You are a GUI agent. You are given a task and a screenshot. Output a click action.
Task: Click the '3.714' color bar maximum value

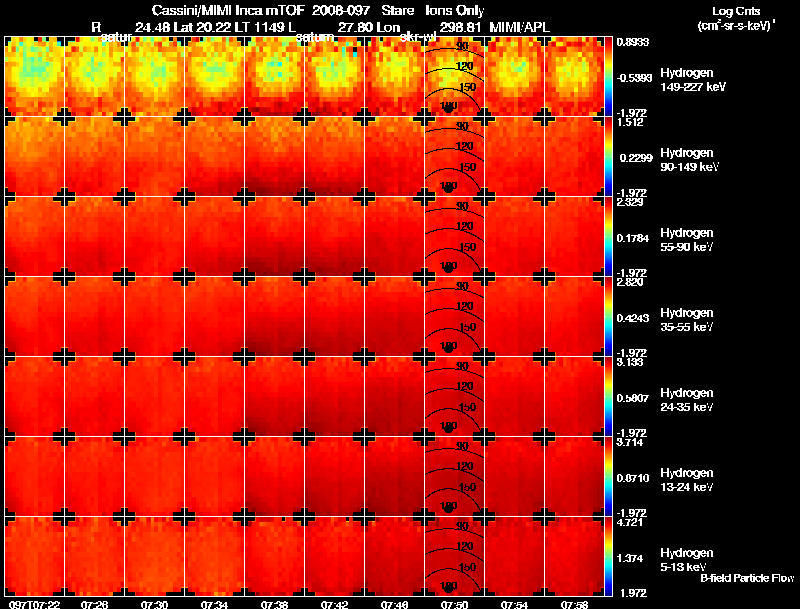point(630,442)
